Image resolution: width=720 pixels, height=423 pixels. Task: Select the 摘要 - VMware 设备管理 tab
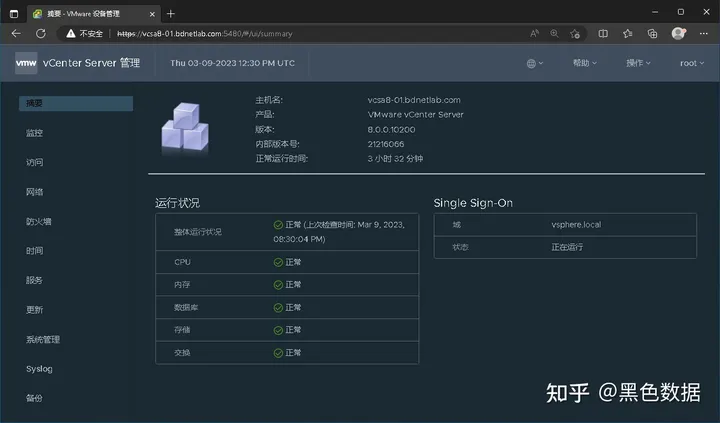tap(94, 14)
